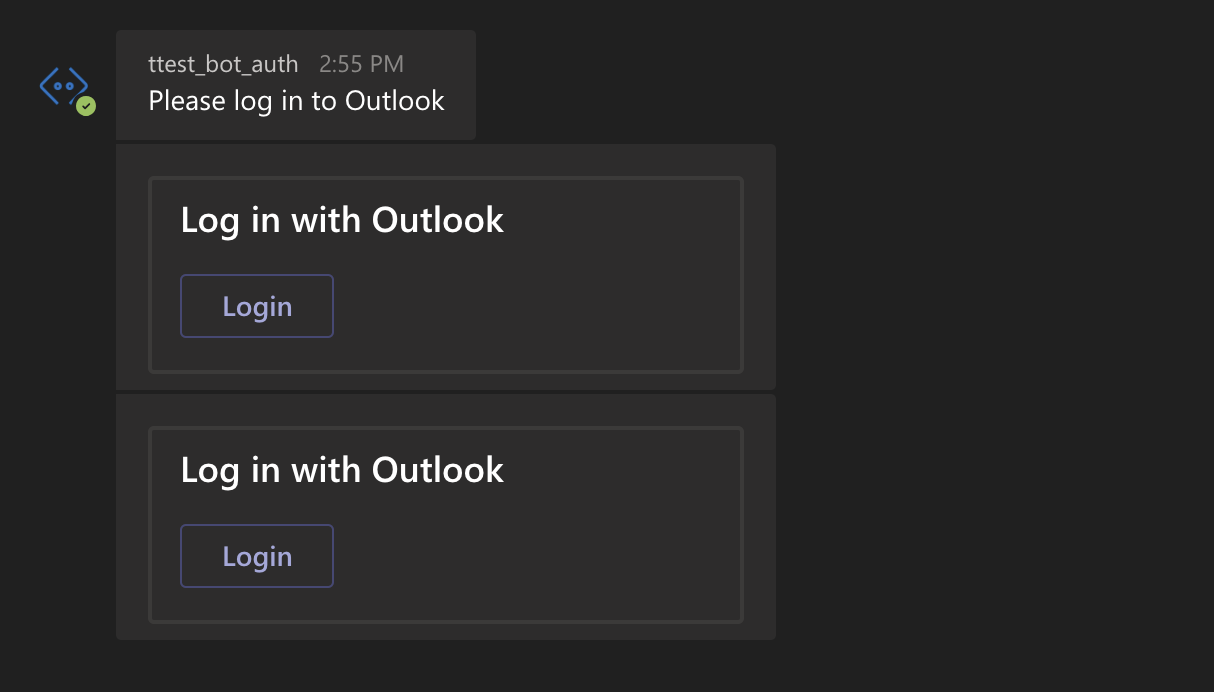This screenshot has height=692, width=1214.
Task: Open the ttest_bot_auth sender name
Action: coord(223,64)
